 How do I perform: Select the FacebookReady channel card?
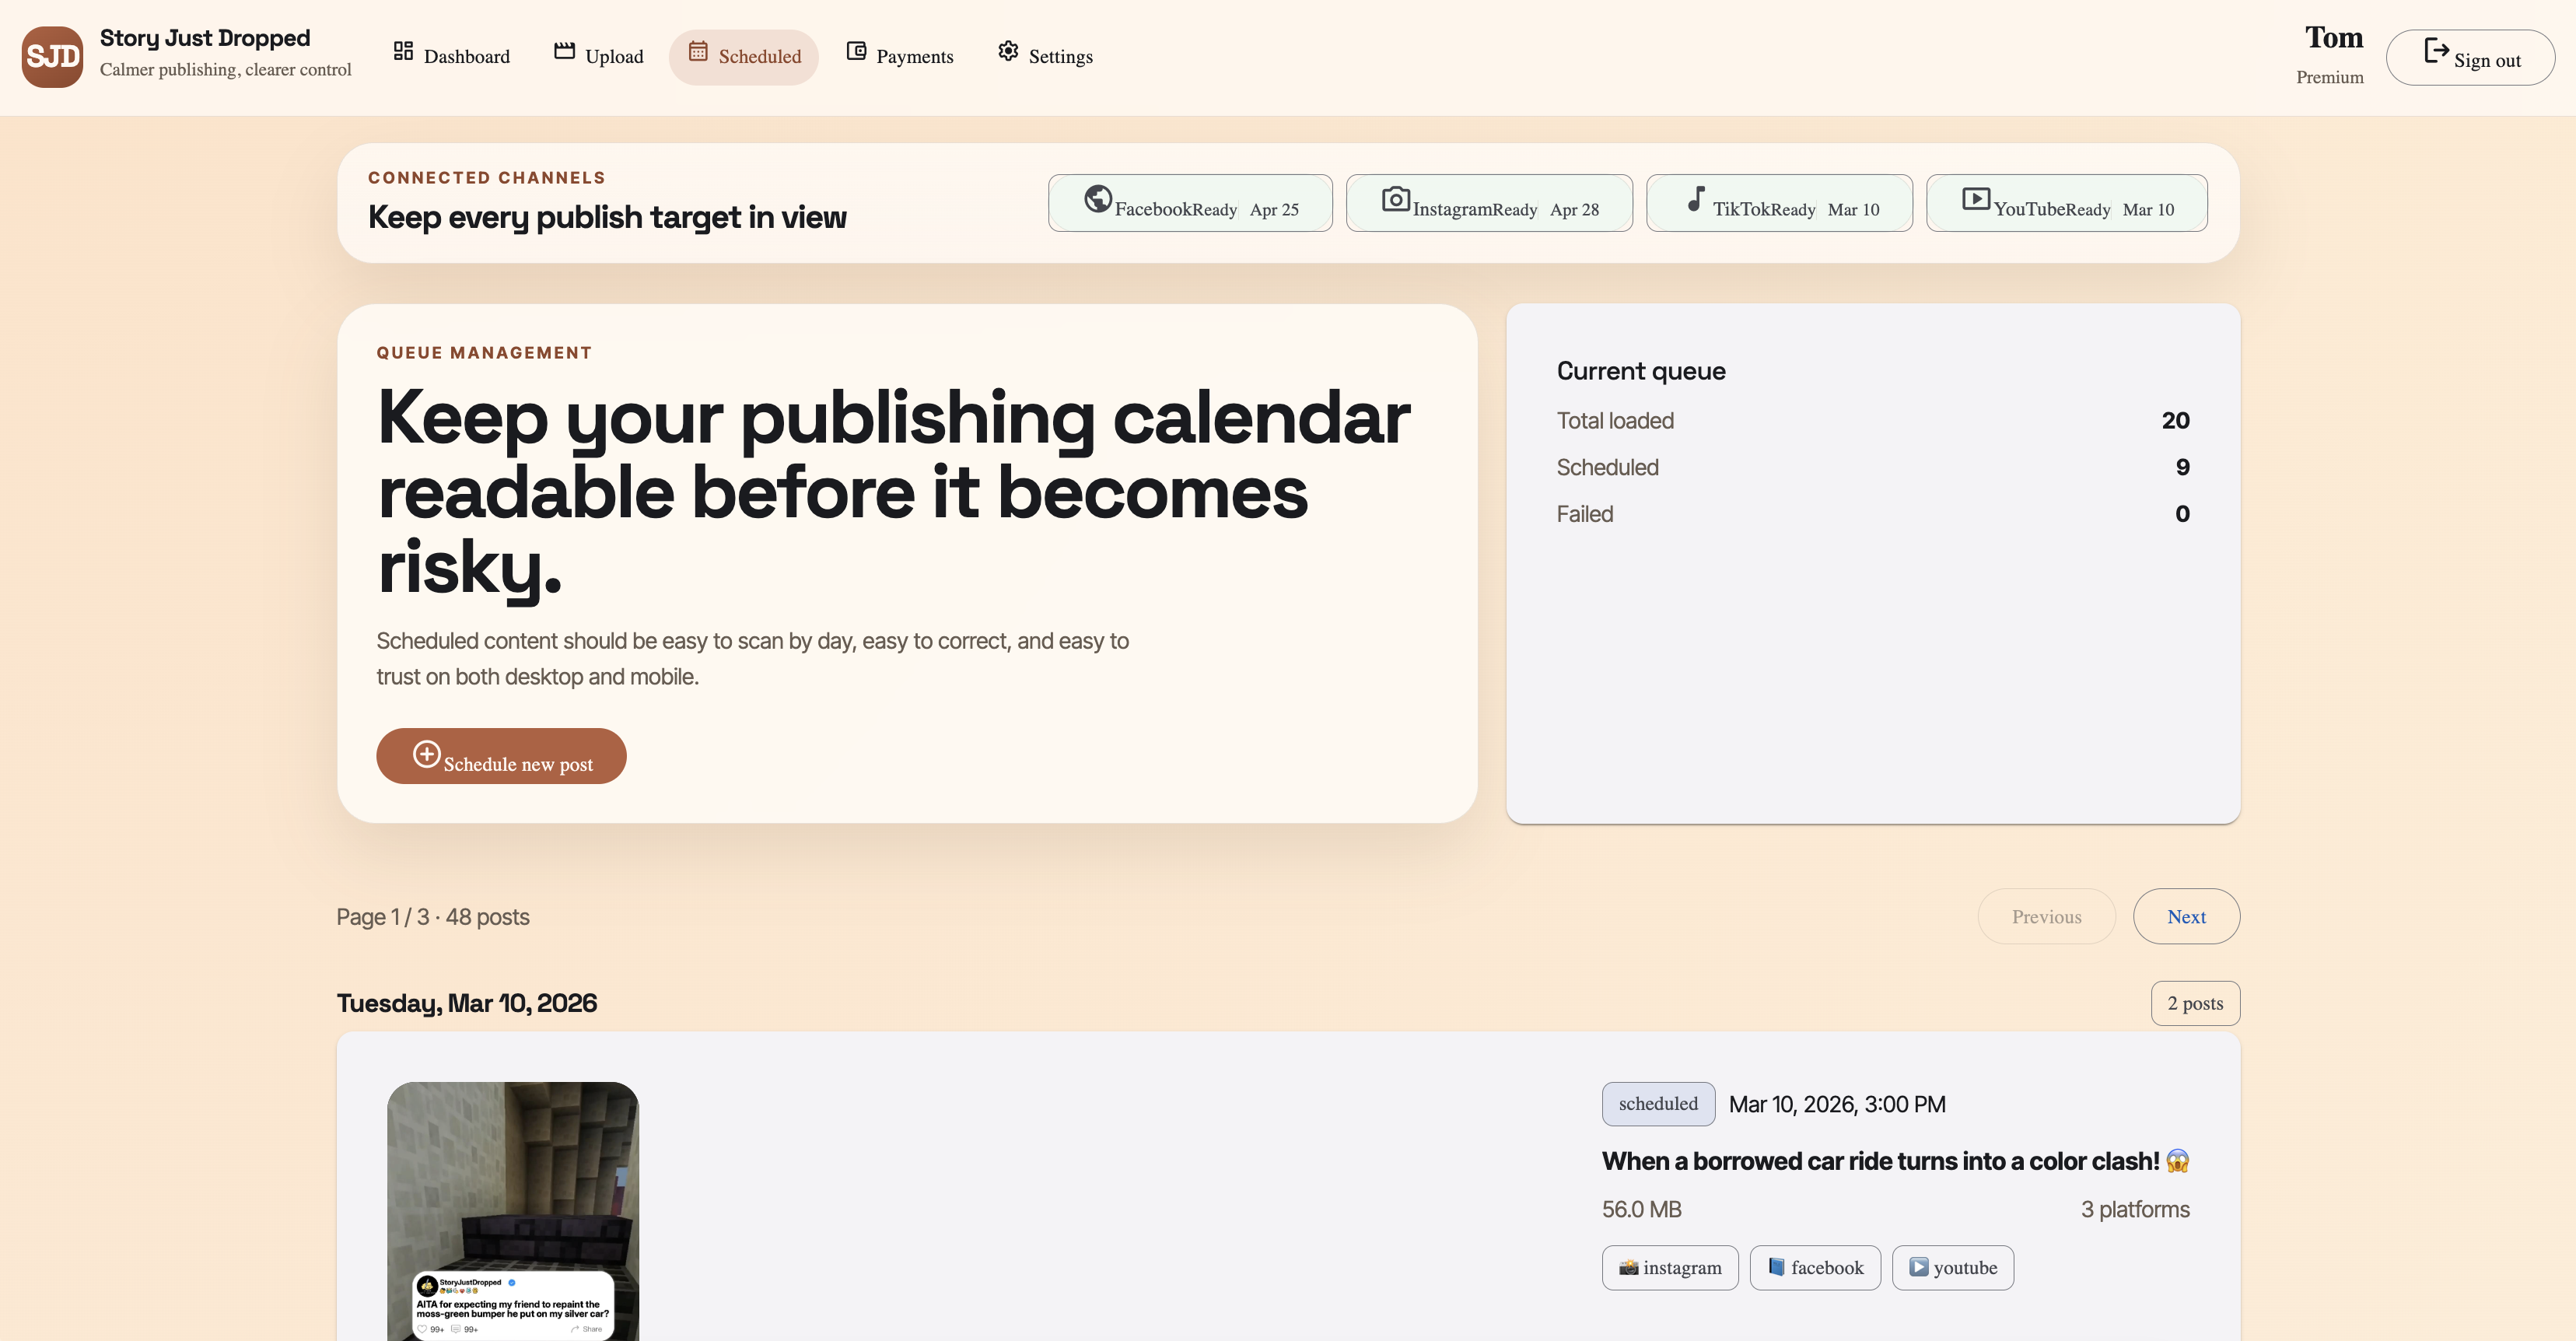(x=1190, y=202)
